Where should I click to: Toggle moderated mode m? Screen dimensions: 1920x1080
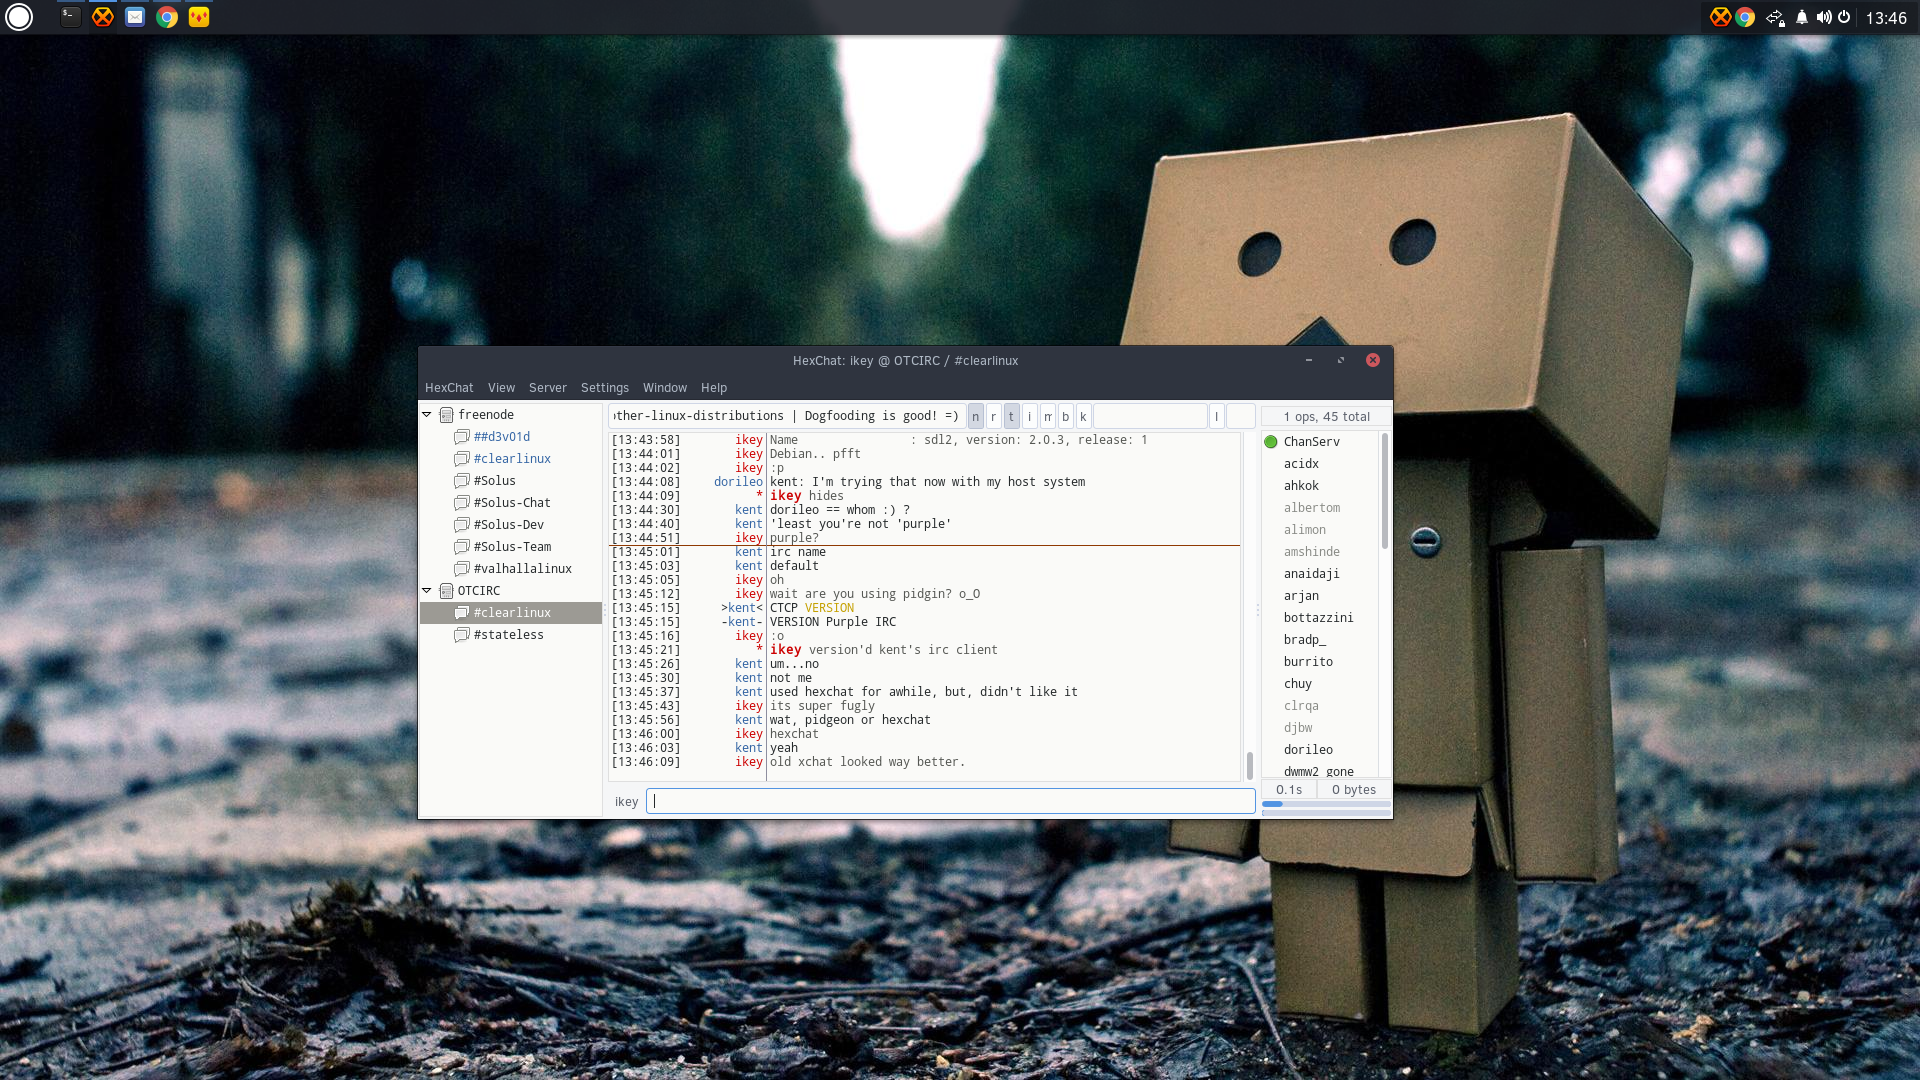[x=1048, y=416]
